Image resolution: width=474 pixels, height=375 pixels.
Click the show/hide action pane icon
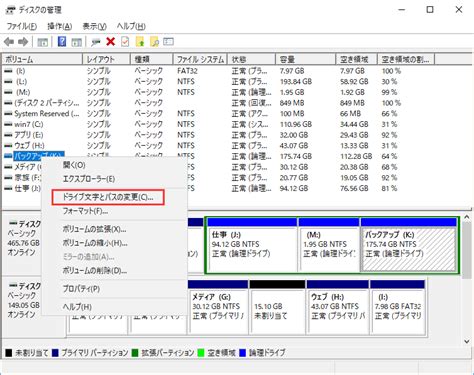76,42
